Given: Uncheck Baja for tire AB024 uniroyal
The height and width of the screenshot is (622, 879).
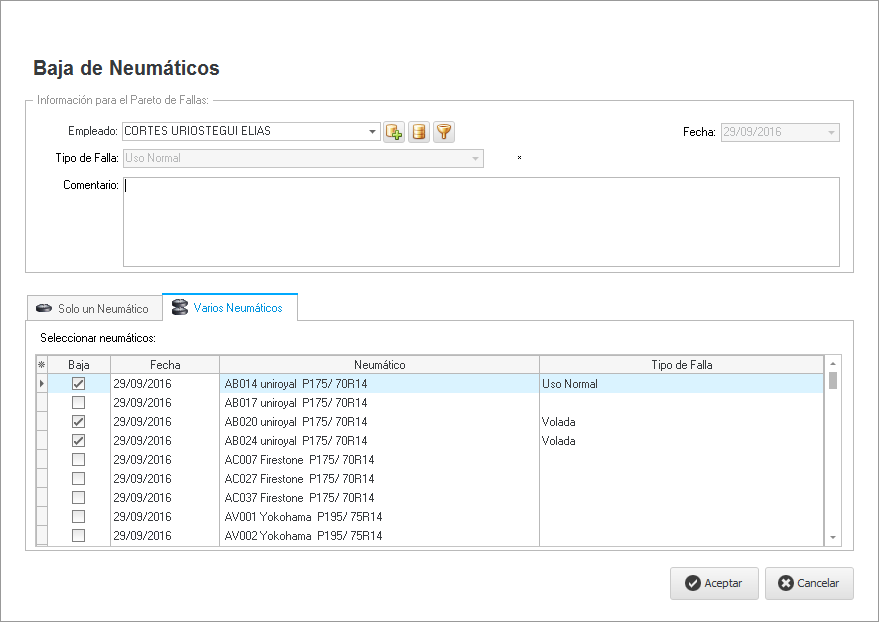Looking at the screenshot, I should click(x=78, y=441).
